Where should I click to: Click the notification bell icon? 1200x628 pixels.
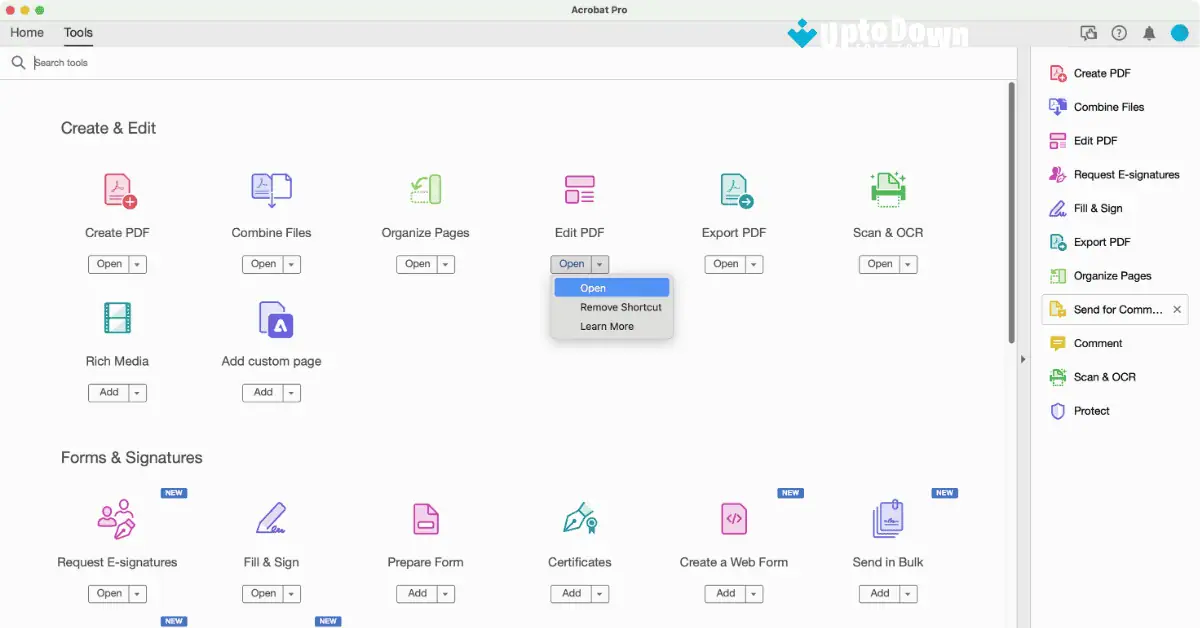[x=1150, y=32]
